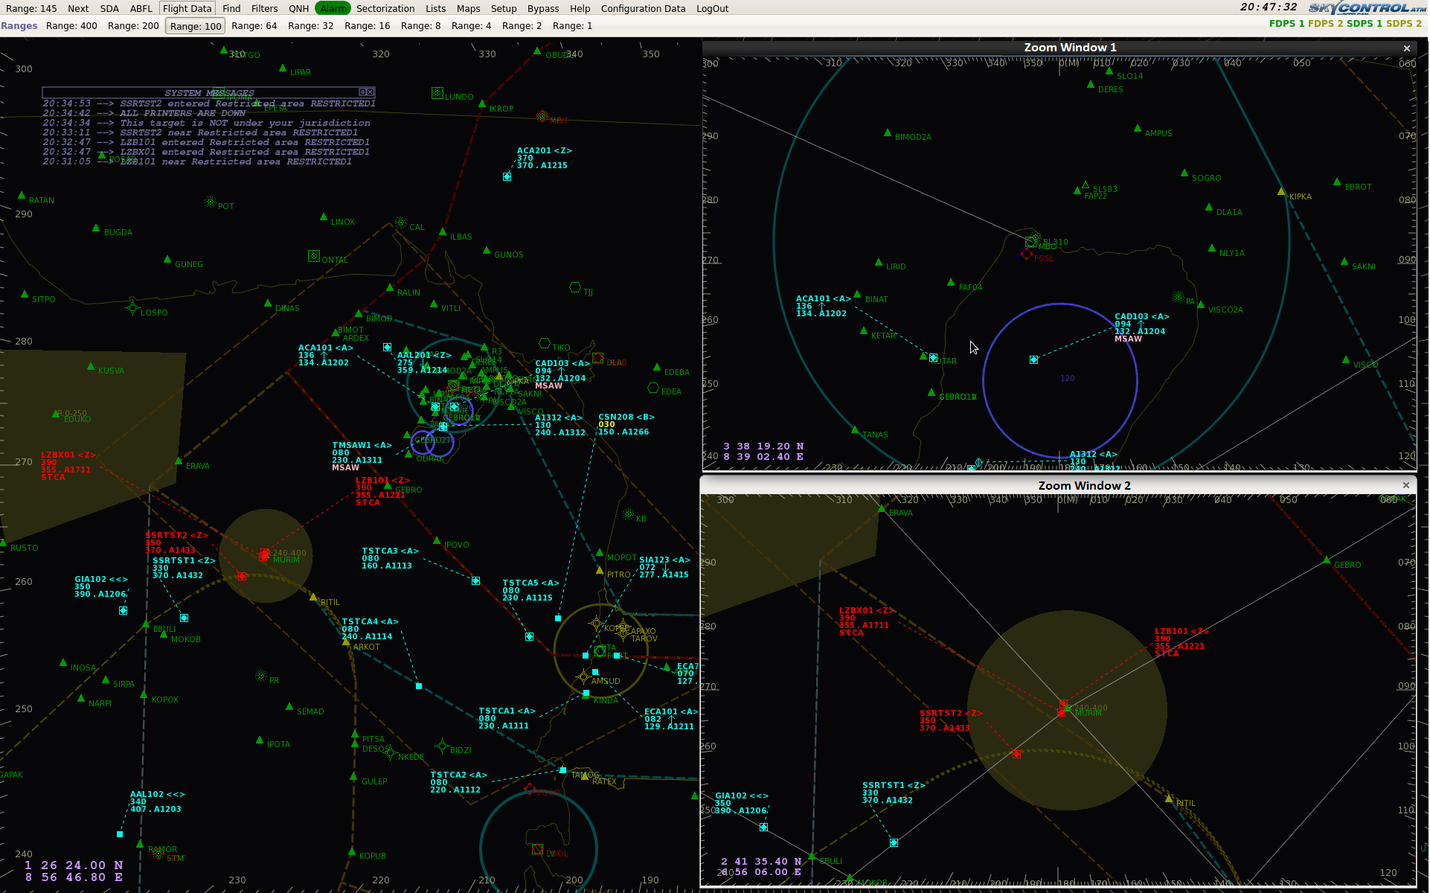This screenshot has width=1430, height=893.
Task: Click the ONTAL navaid square icon
Action: (314, 256)
